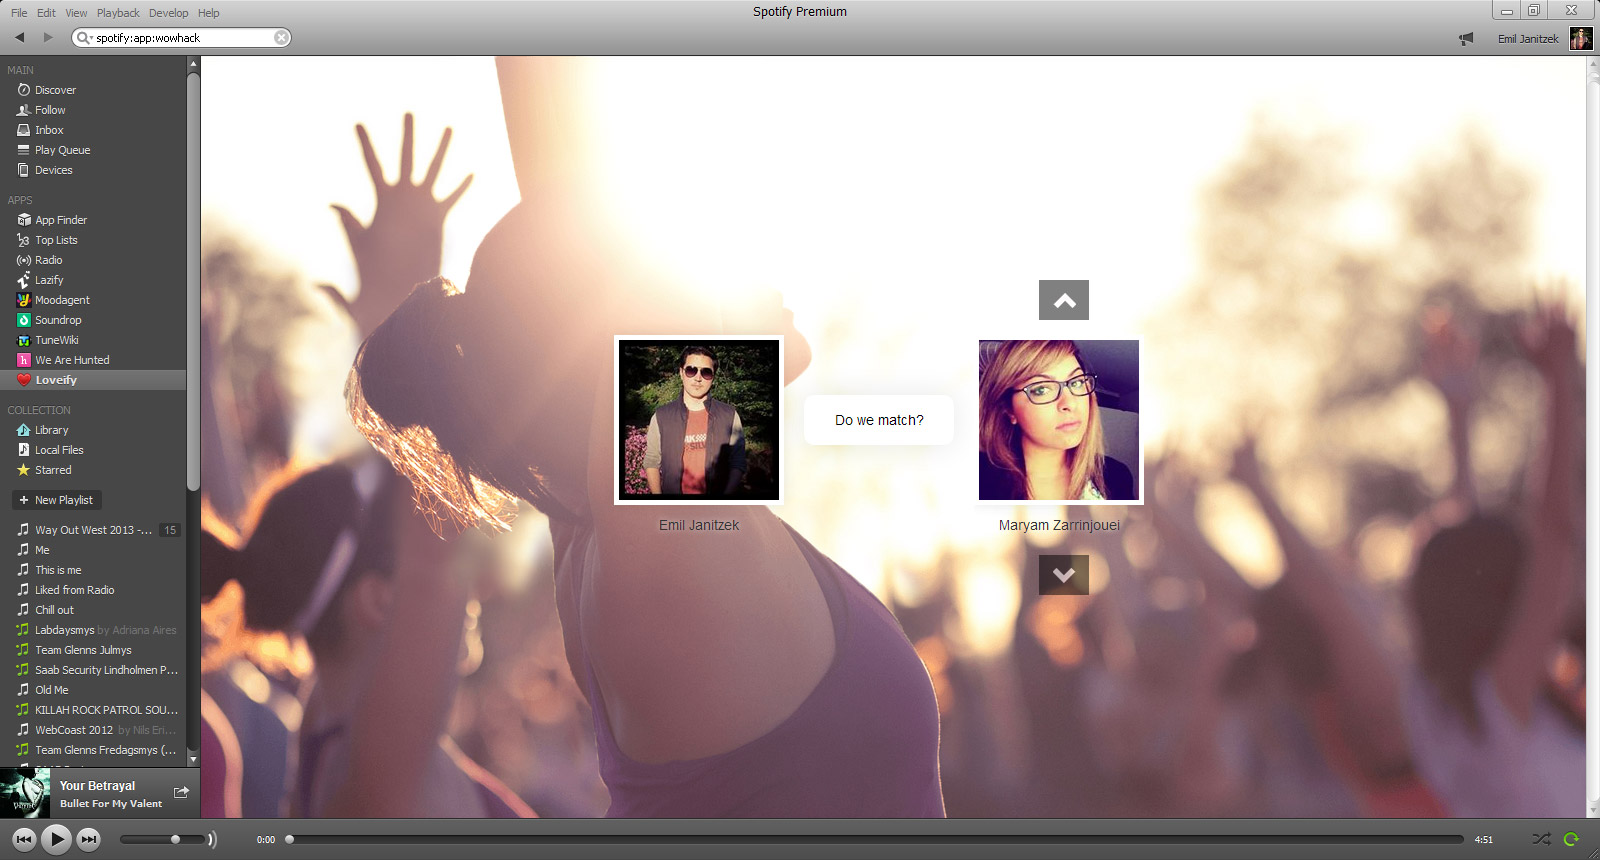This screenshot has width=1600, height=860.
Task: Toggle repeat playback
Action: (x=1571, y=839)
